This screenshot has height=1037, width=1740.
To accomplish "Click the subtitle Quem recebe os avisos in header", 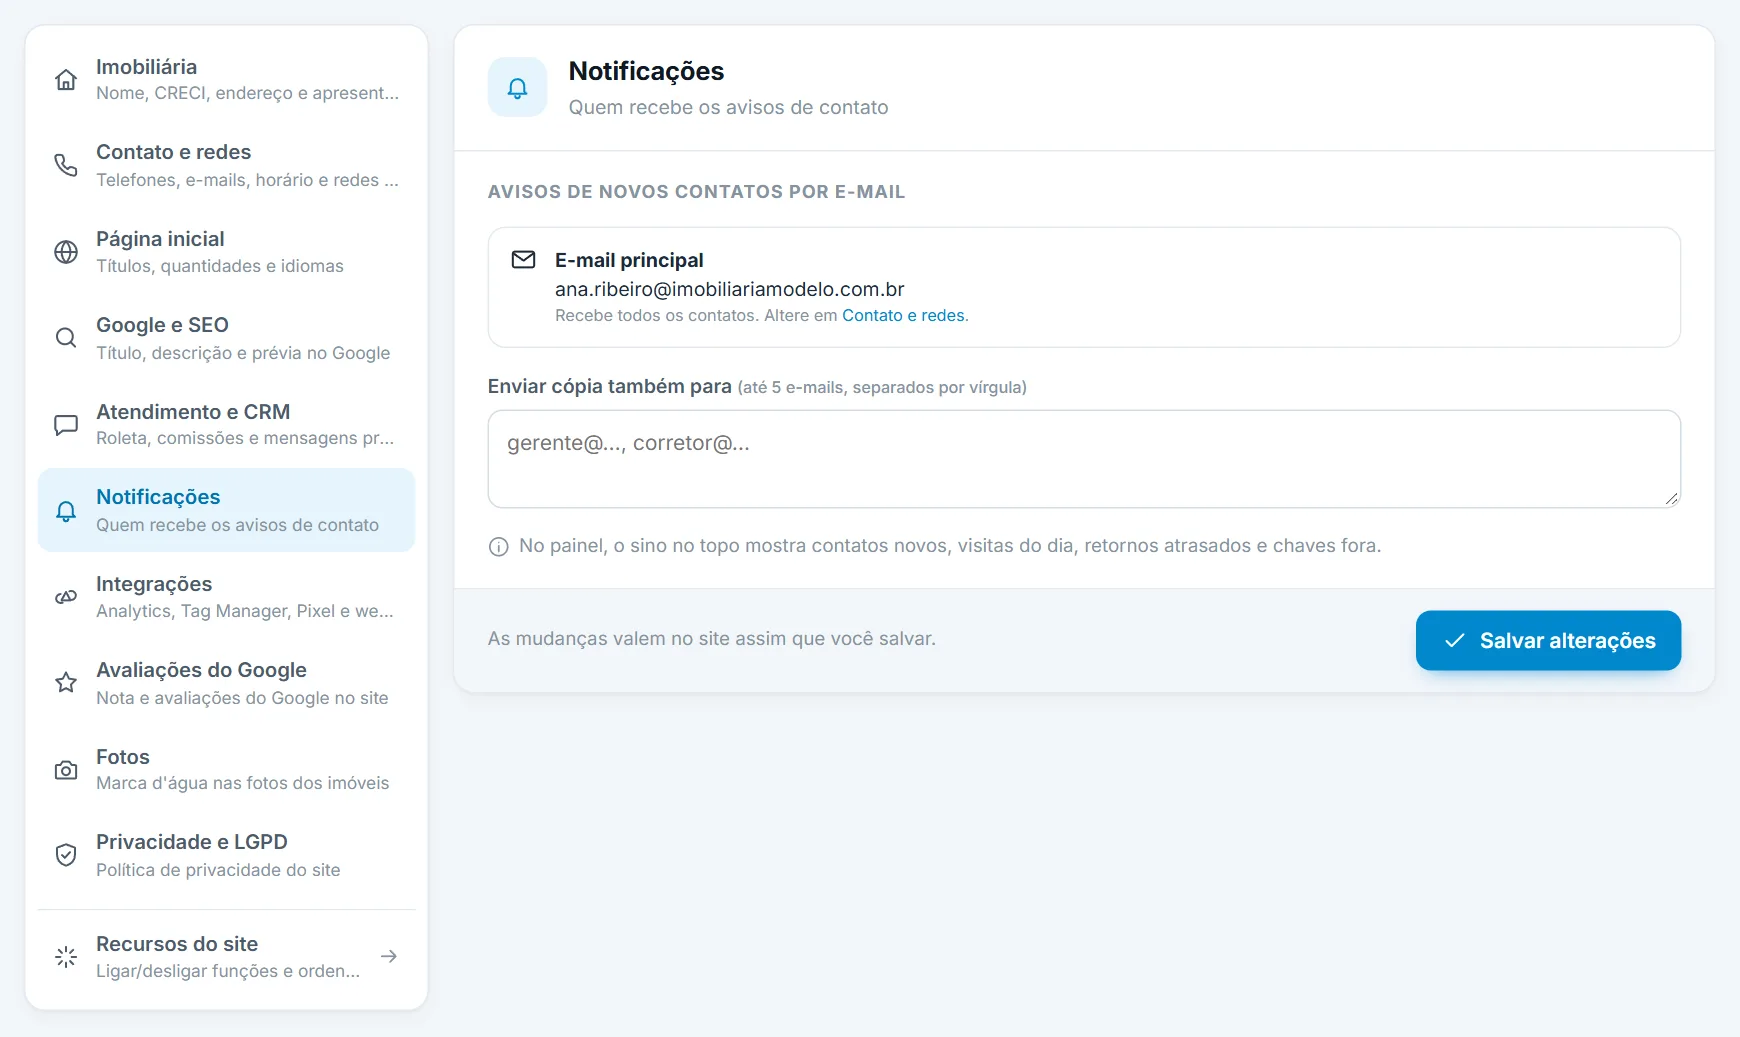I will 728,107.
